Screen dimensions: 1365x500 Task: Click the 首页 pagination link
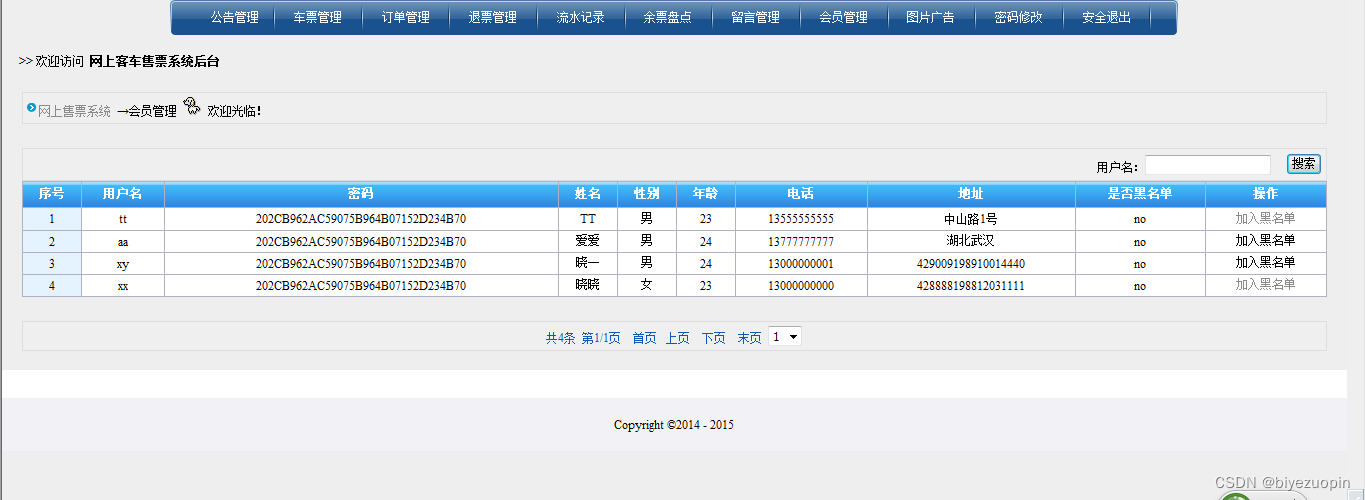644,338
